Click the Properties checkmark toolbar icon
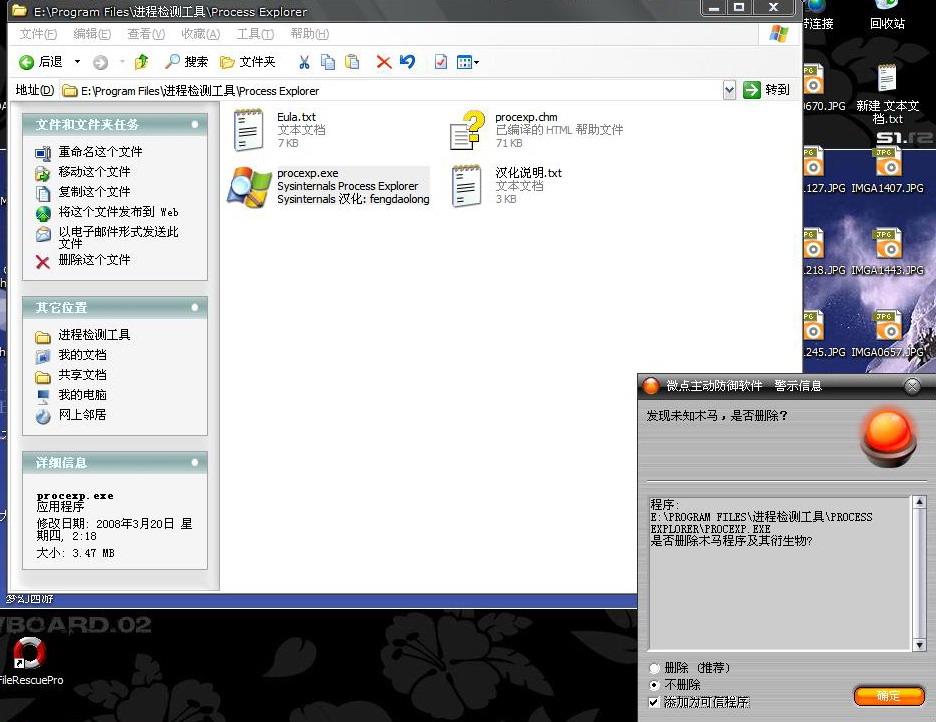The image size is (936, 722). click(x=441, y=62)
